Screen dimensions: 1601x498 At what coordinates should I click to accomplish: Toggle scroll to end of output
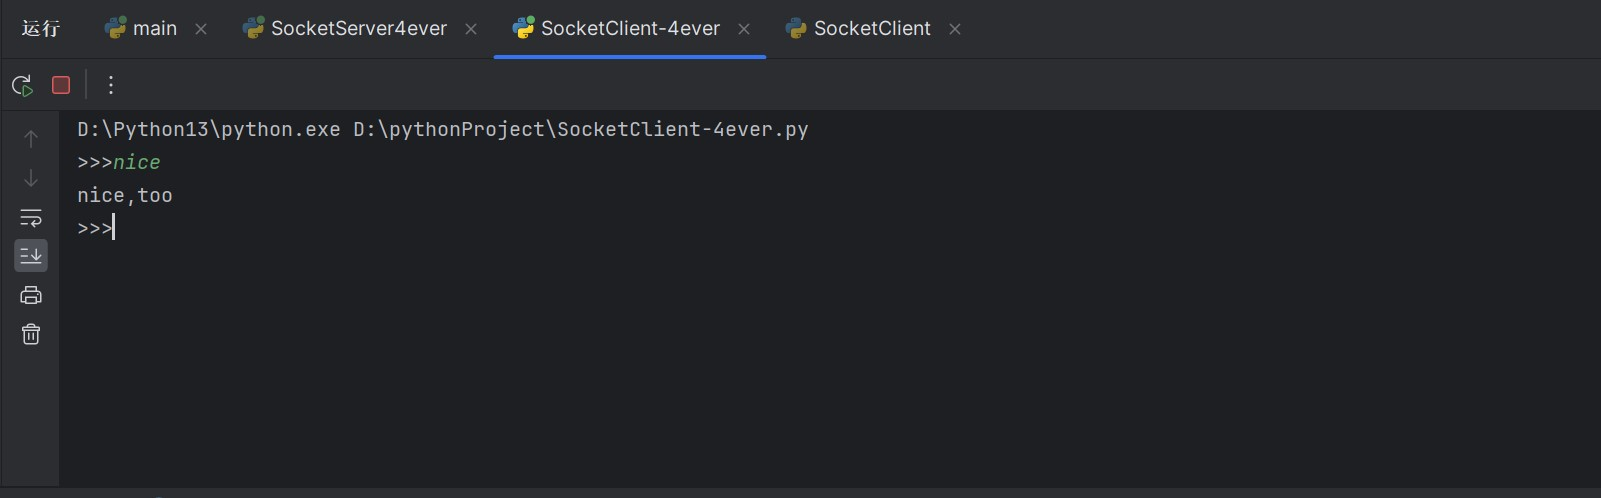(x=31, y=256)
